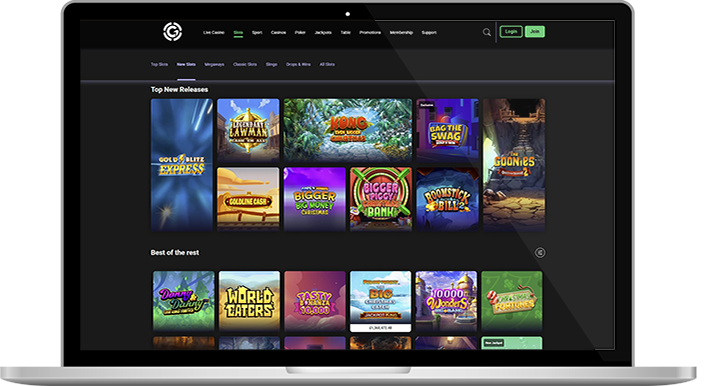Go to the Sport section
The width and height of the screenshot is (717, 386).
pyautogui.click(x=257, y=32)
